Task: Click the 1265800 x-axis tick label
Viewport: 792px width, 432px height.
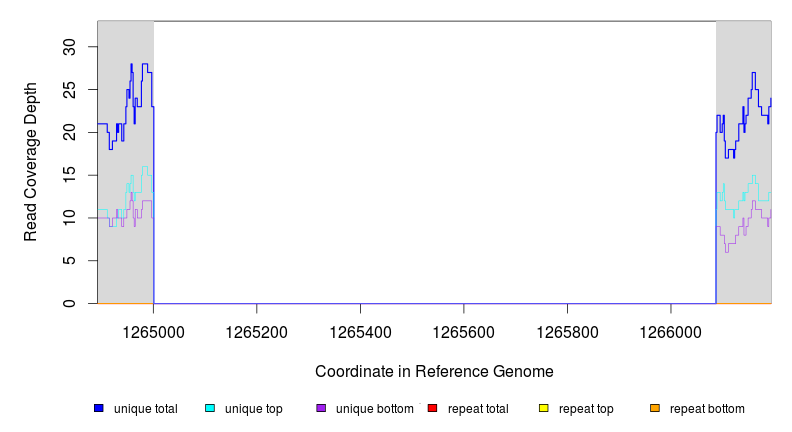Action: (x=567, y=331)
